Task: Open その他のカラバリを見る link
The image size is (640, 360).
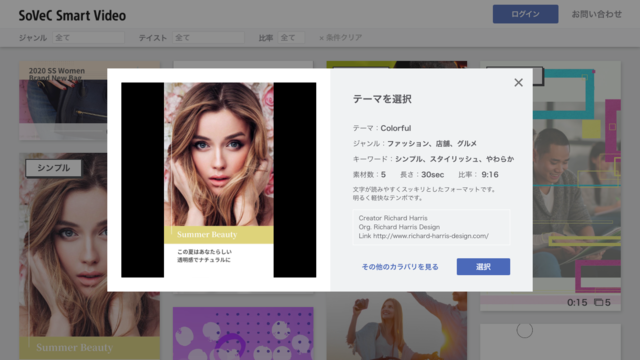Action: (400, 267)
